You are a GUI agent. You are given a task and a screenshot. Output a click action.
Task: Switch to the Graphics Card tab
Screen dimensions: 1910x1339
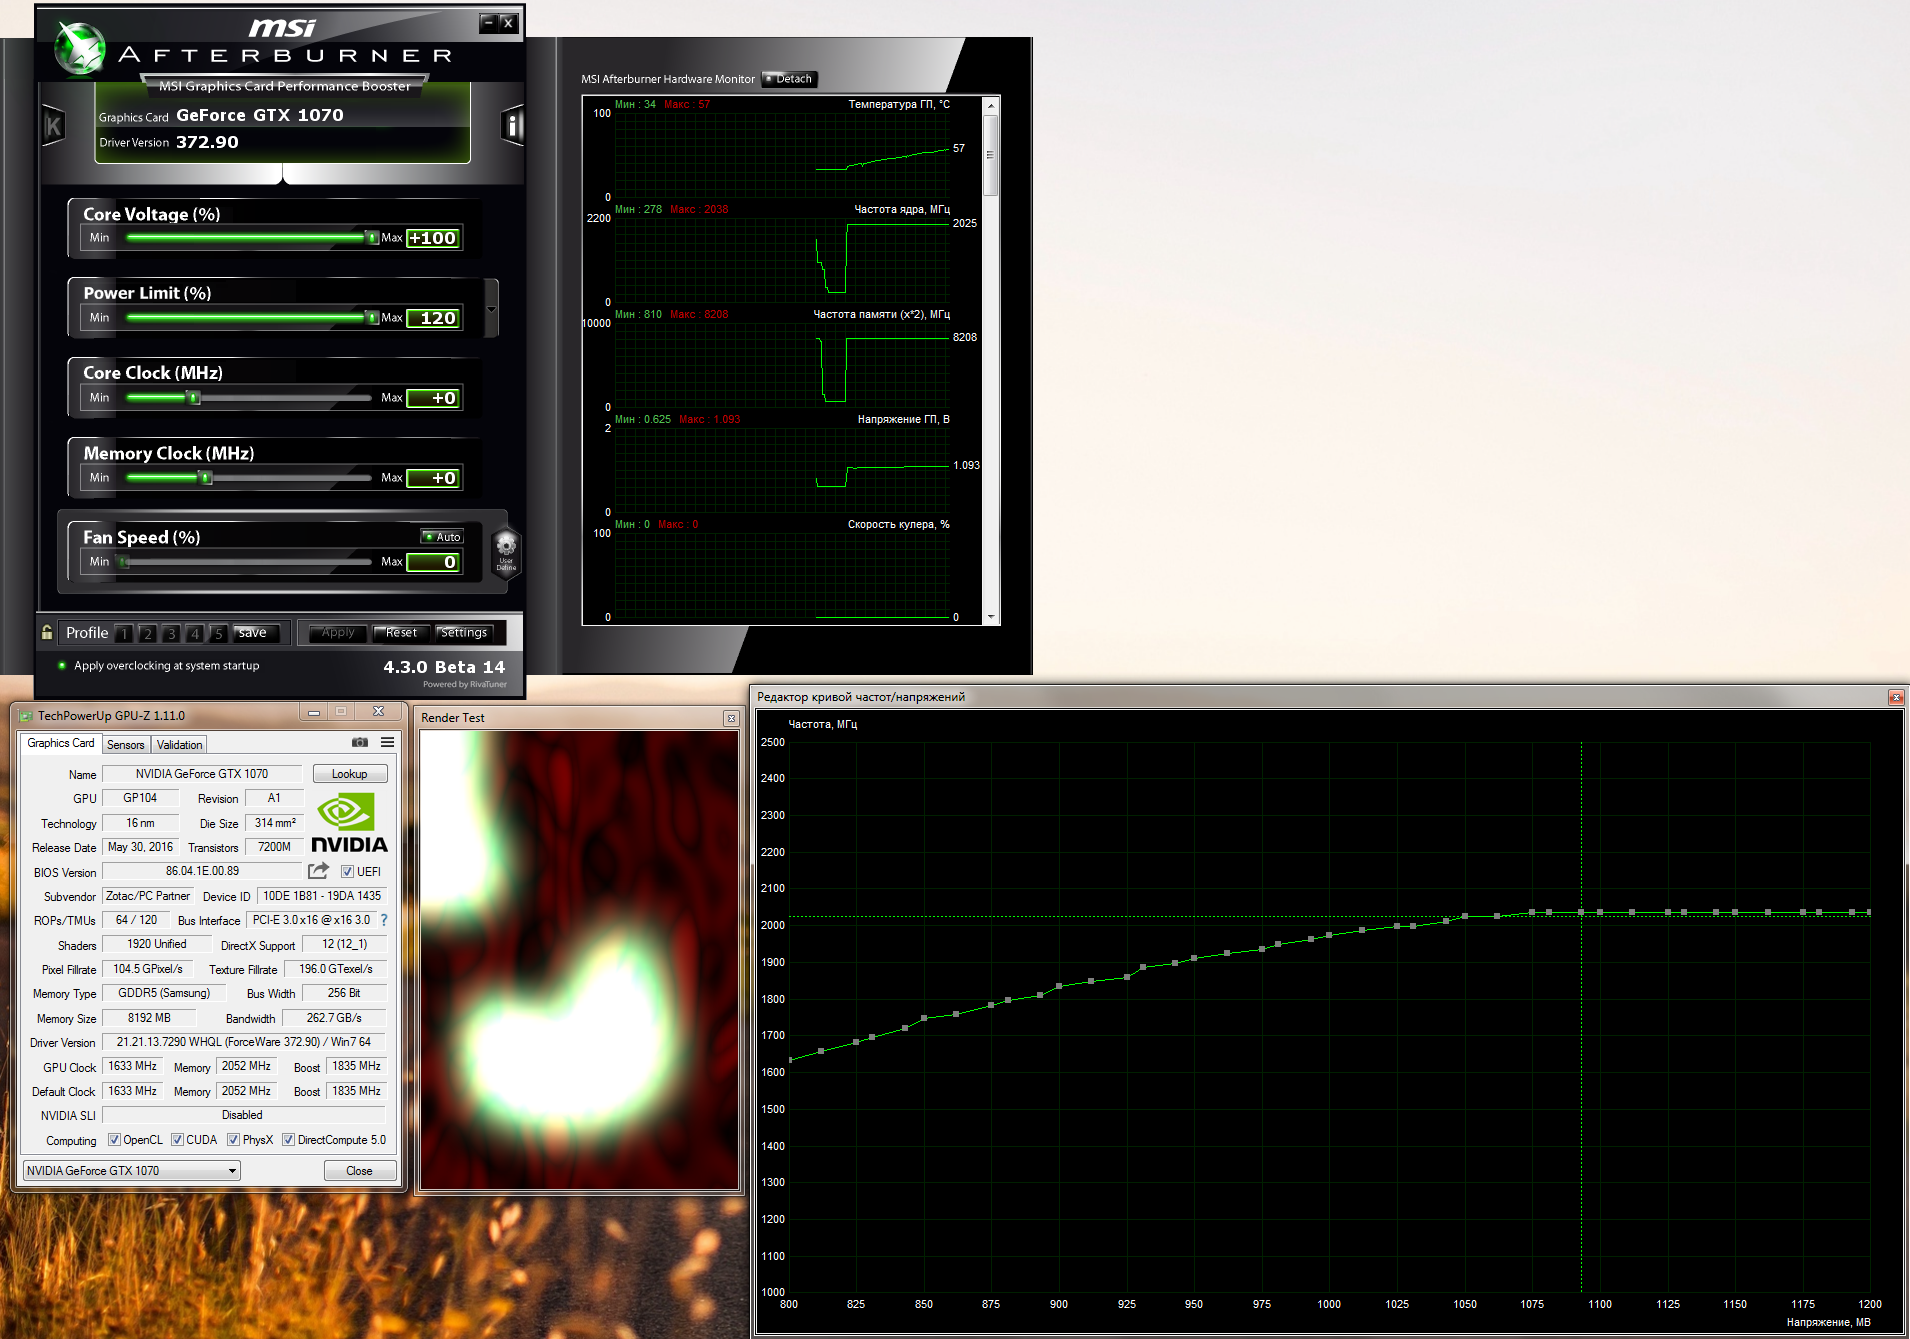[x=61, y=743]
